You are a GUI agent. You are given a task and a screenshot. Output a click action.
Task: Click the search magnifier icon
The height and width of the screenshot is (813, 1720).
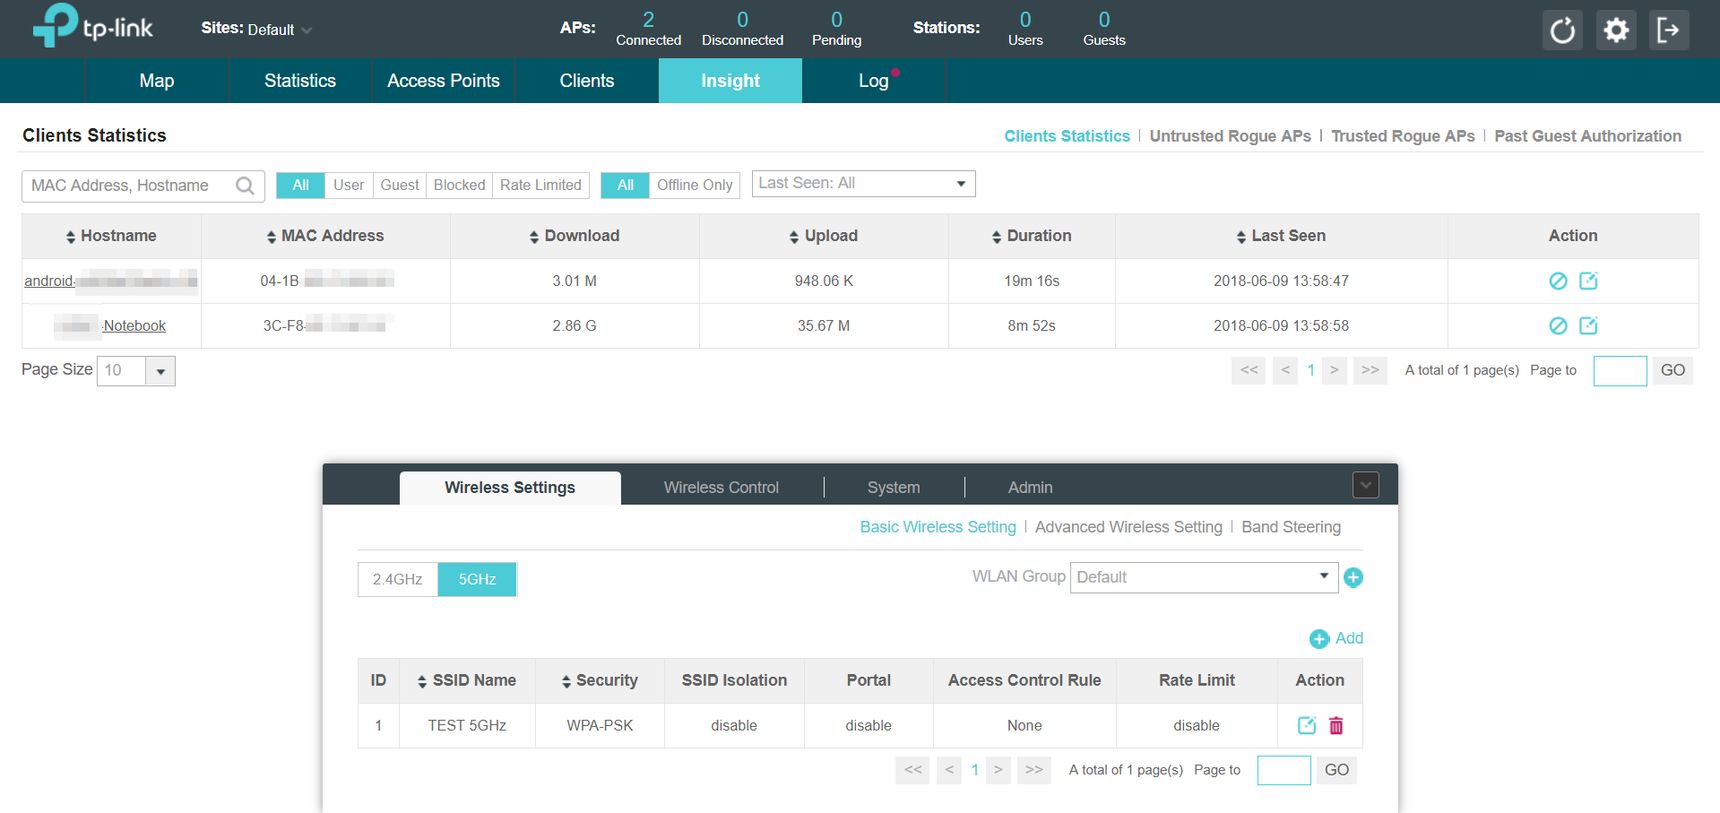pyautogui.click(x=245, y=186)
